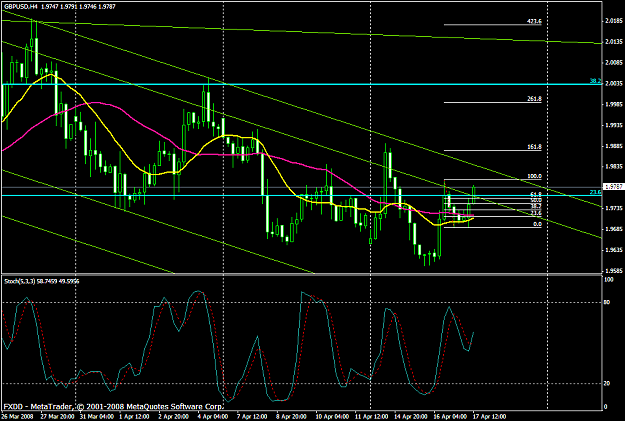The width and height of the screenshot is (625, 421).
Task: Click the 7 Apr 12:00 time label
Action: coord(252,417)
